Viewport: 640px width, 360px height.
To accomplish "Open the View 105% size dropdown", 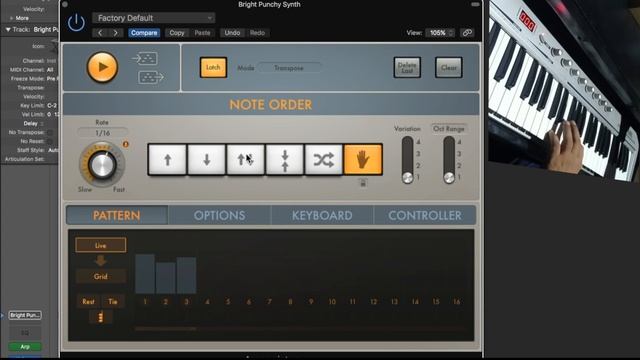I will (x=440, y=33).
